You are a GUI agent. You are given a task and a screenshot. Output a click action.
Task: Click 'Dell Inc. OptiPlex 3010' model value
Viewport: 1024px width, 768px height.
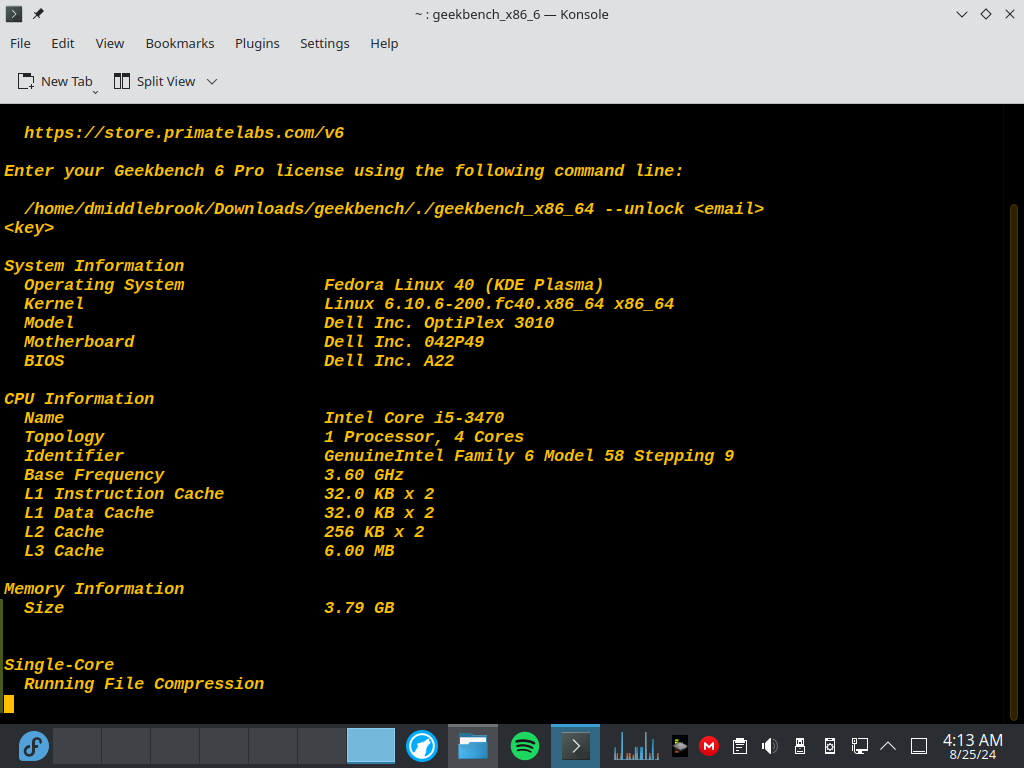[439, 323]
